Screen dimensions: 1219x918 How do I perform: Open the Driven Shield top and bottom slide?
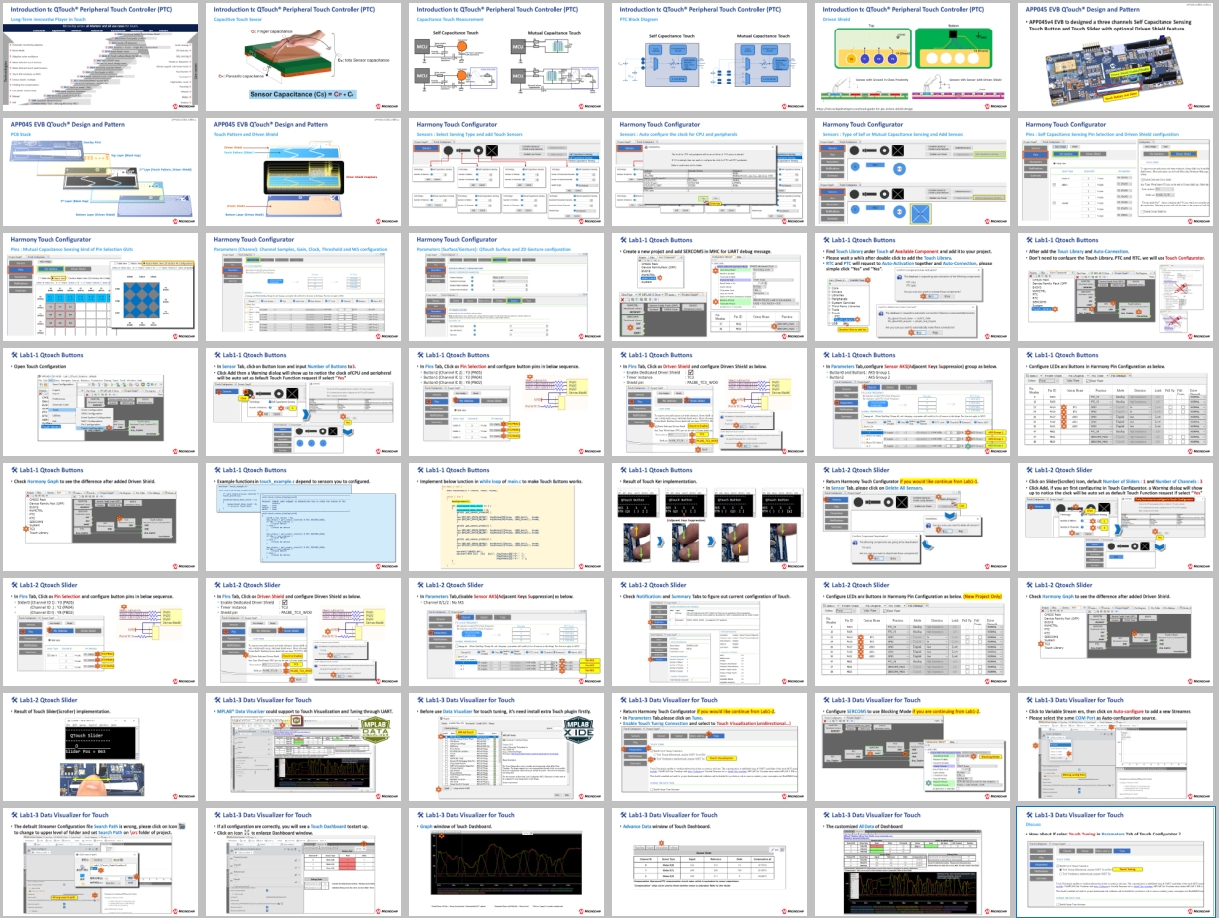click(913, 56)
